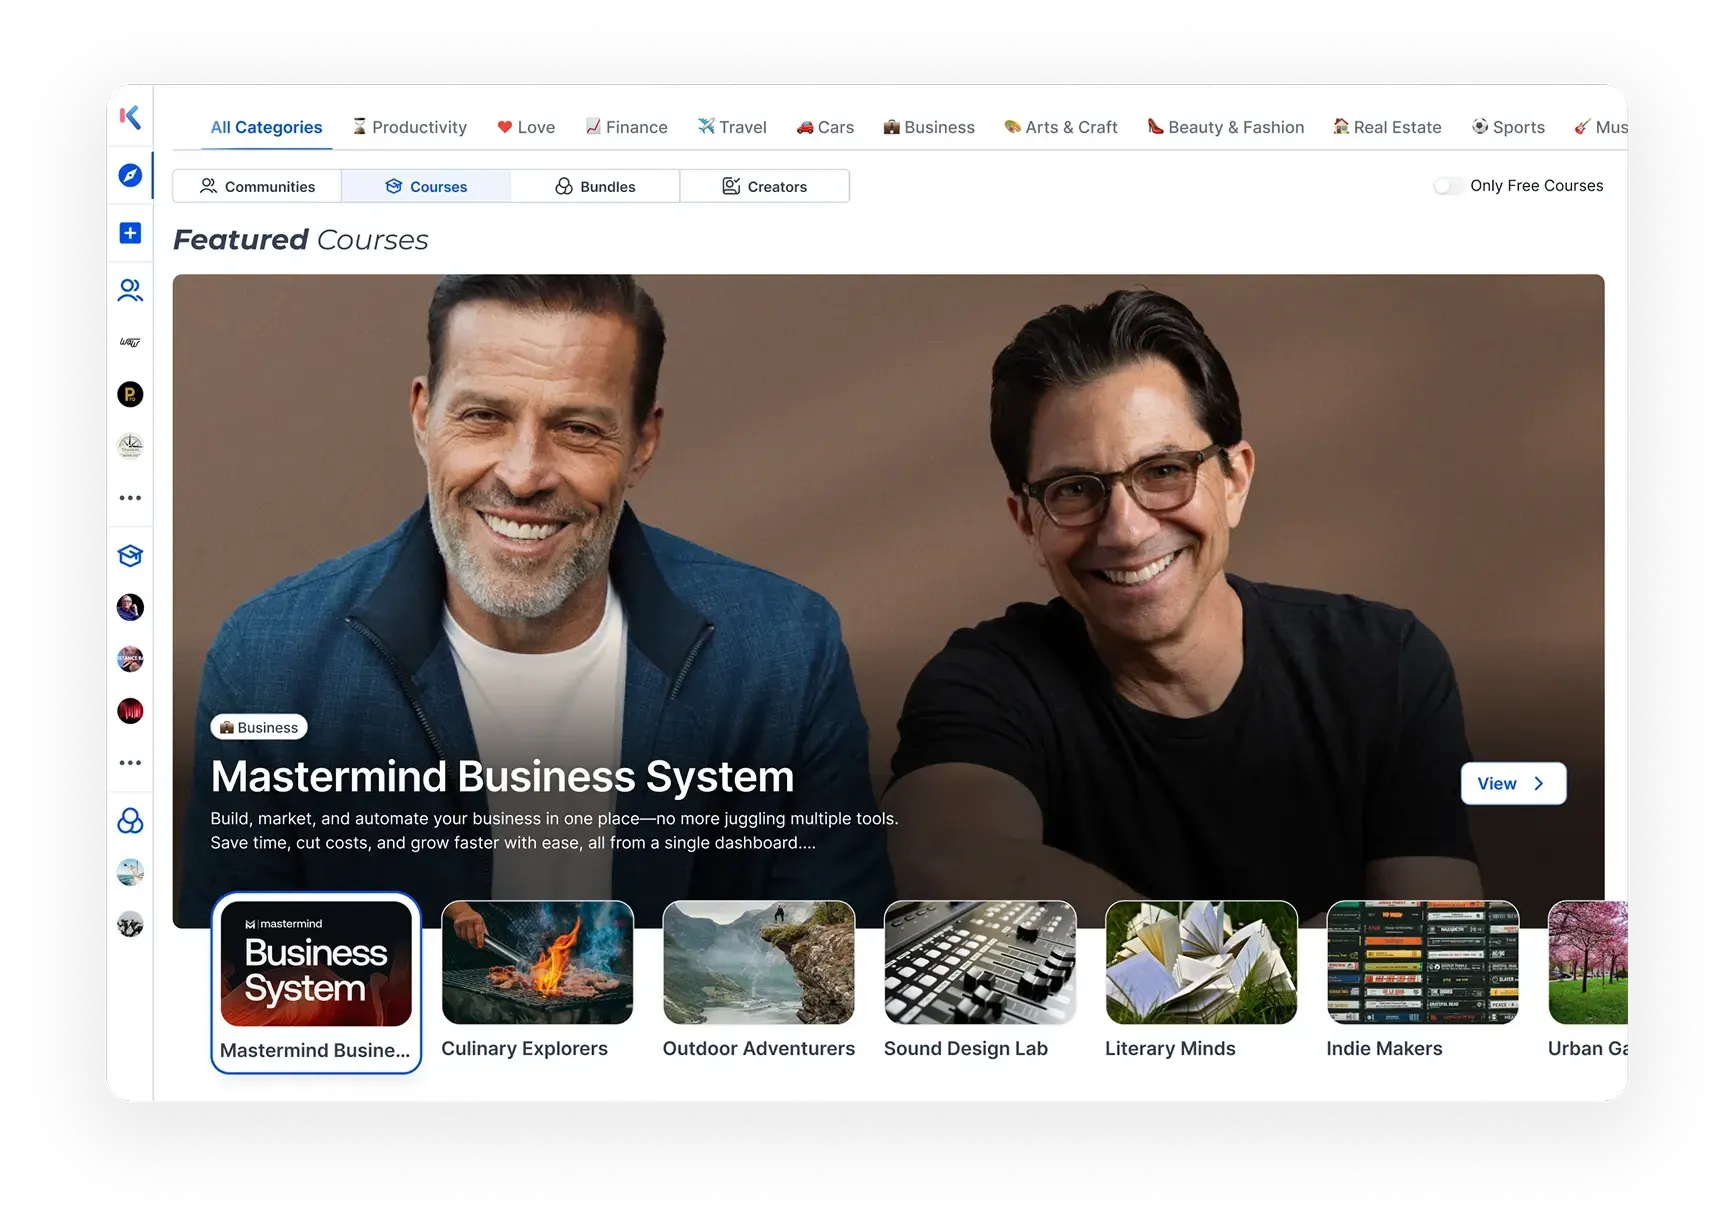Open the Business category tab

tap(929, 127)
